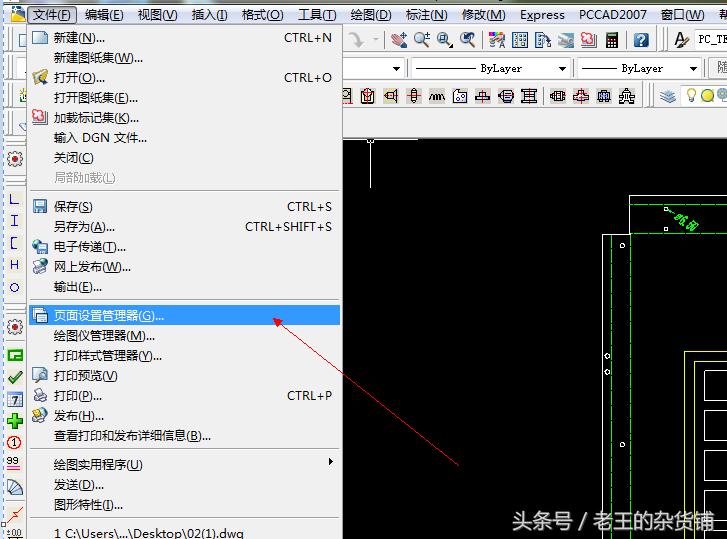Select 保存(S) menu entry
This screenshot has width=727, height=539.
pyautogui.click(x=184, y=206)
